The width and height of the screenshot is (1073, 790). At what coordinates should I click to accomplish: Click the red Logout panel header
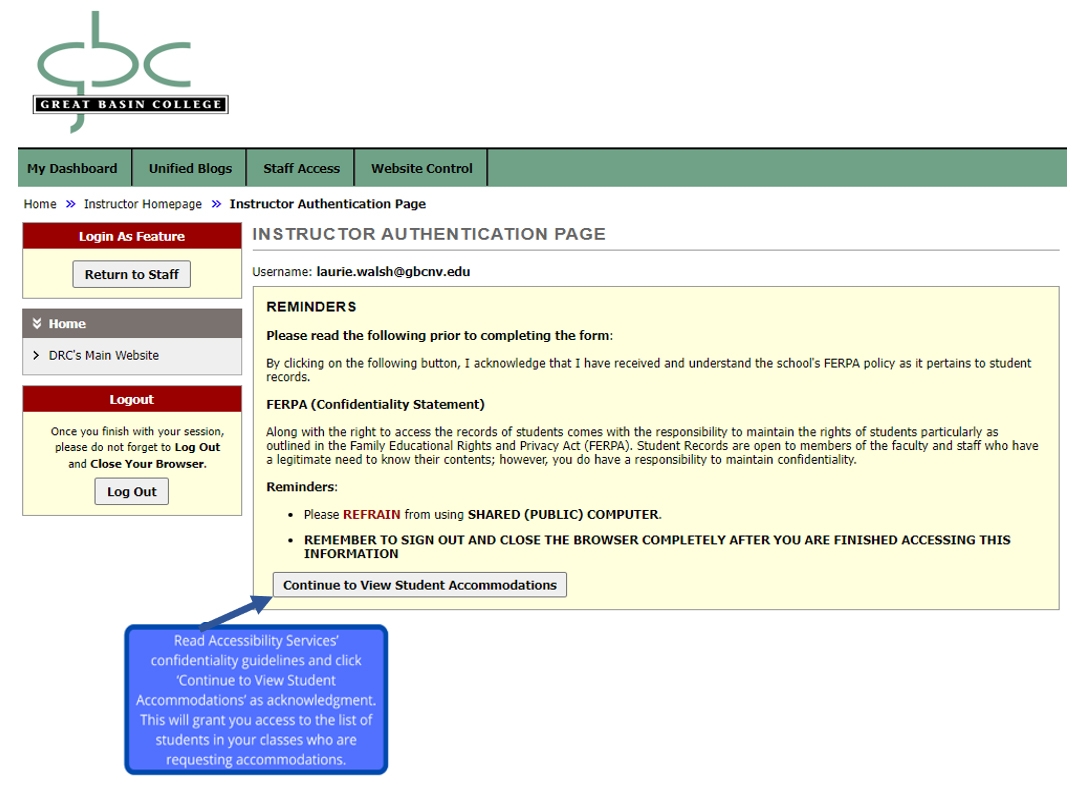tap(132, 400)
